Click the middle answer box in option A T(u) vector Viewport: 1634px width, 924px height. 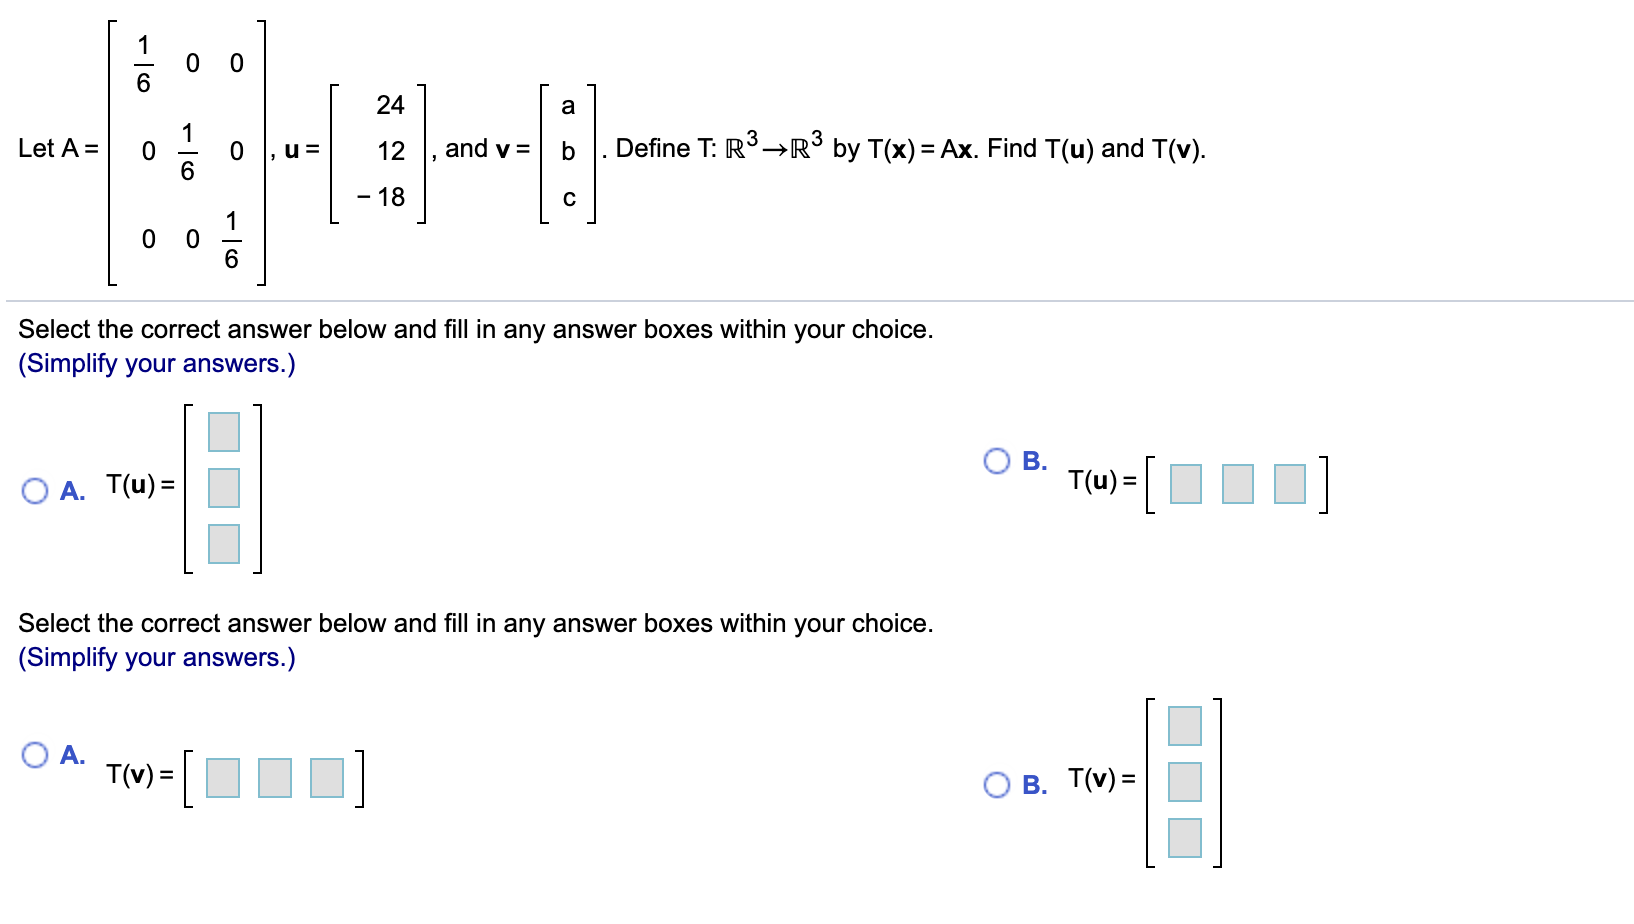(223, 488)
